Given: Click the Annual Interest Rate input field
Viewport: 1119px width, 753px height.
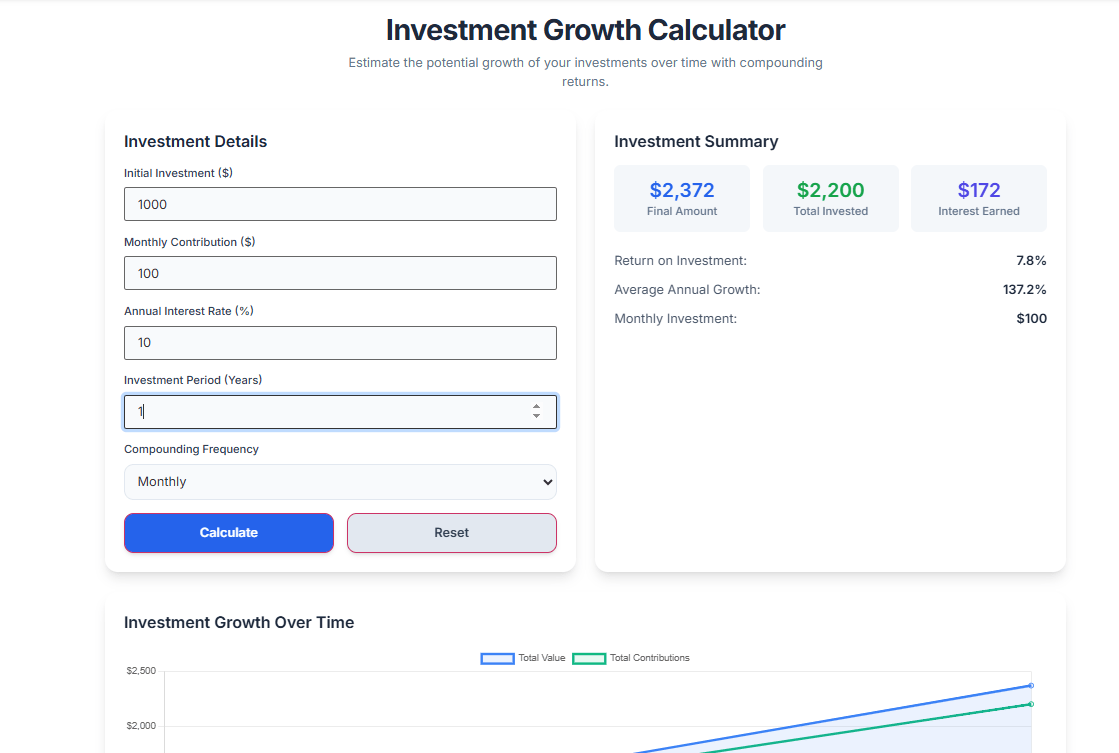Looking at the screenshot, I should tap(340, 342).
